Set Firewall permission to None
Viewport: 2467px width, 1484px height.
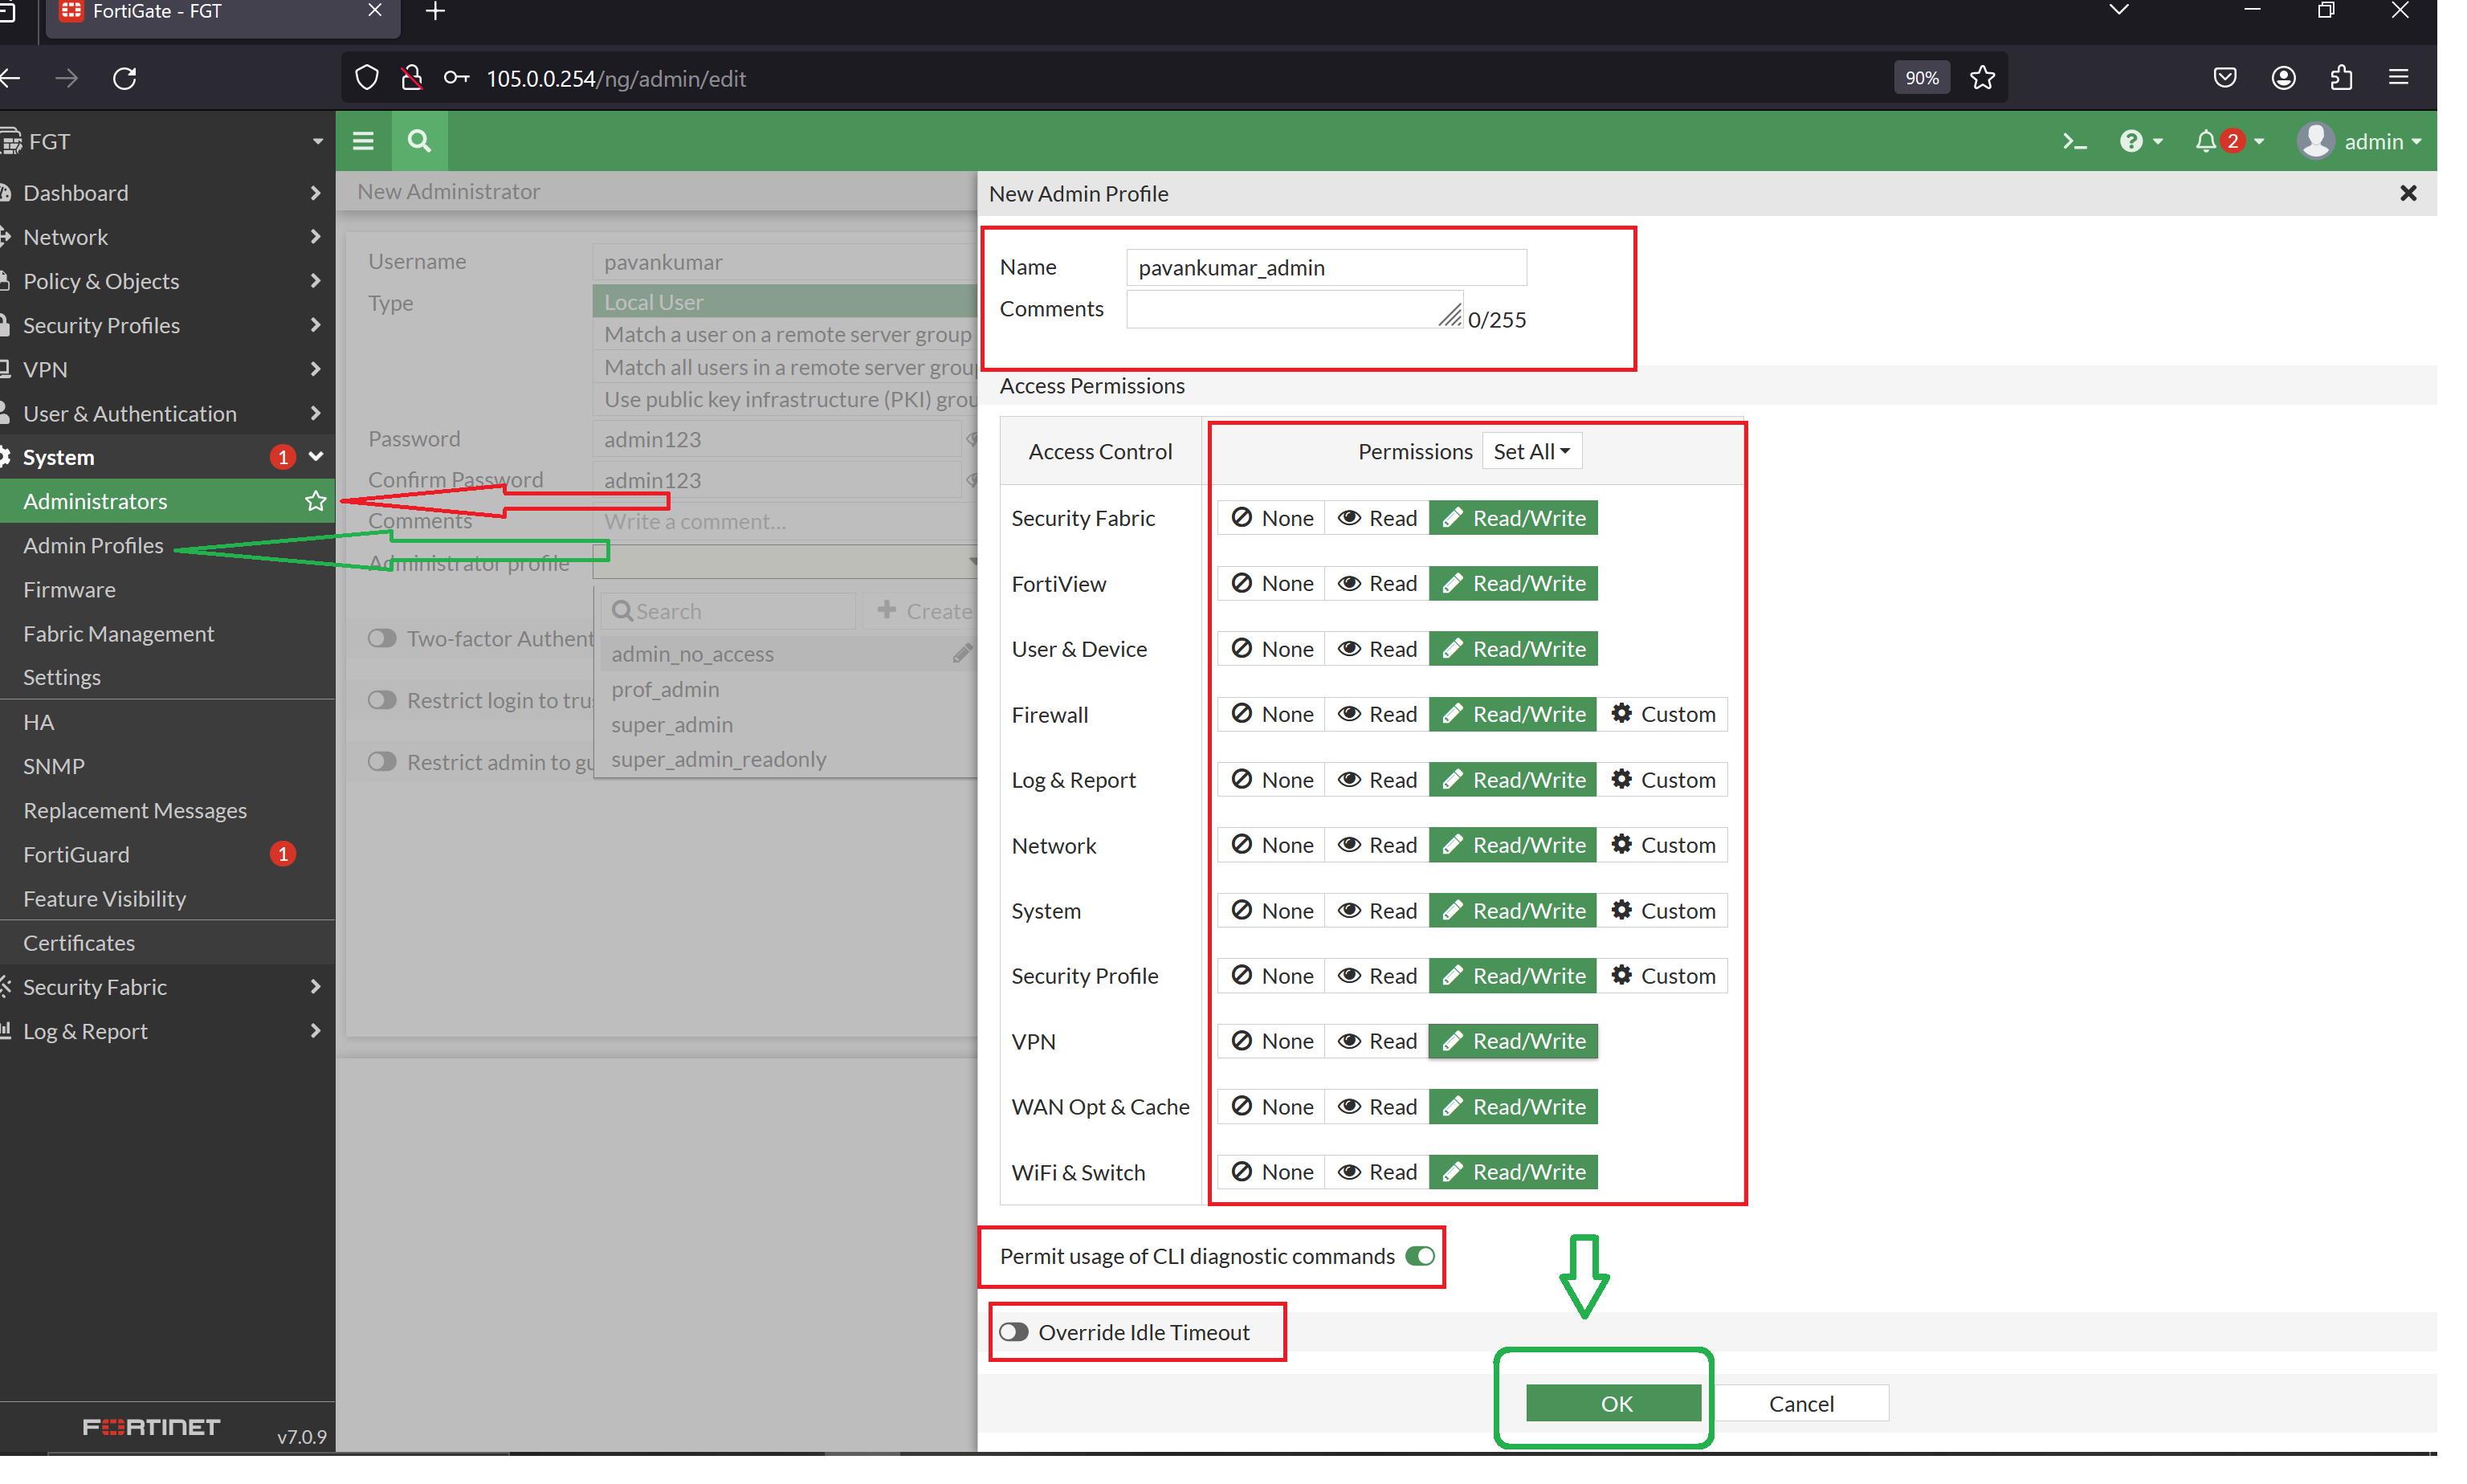(1272, 715)
